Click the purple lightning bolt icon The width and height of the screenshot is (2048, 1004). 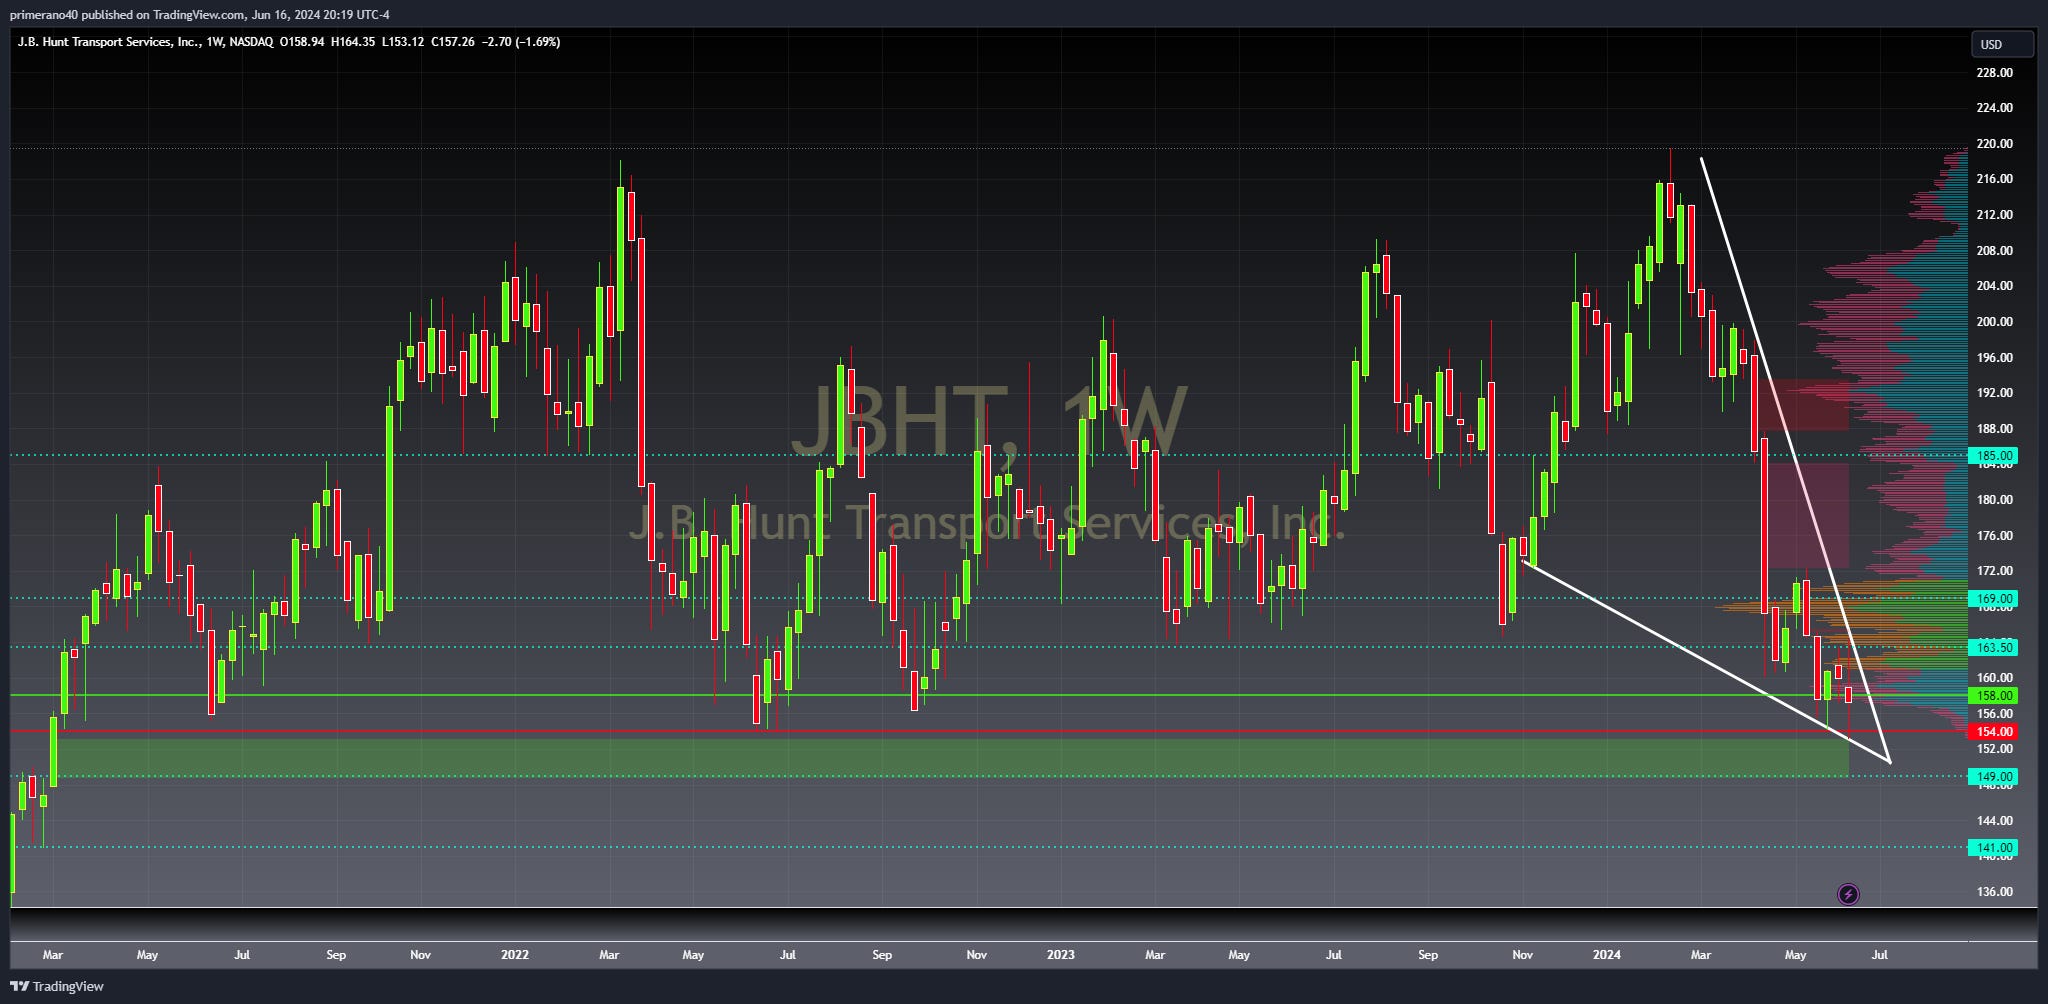click(x=1848, y=894)
